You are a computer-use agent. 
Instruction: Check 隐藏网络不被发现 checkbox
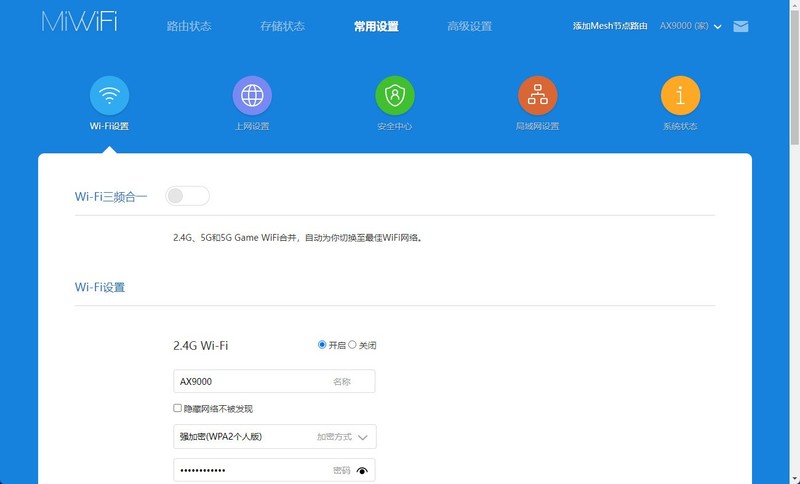point(178,408)
